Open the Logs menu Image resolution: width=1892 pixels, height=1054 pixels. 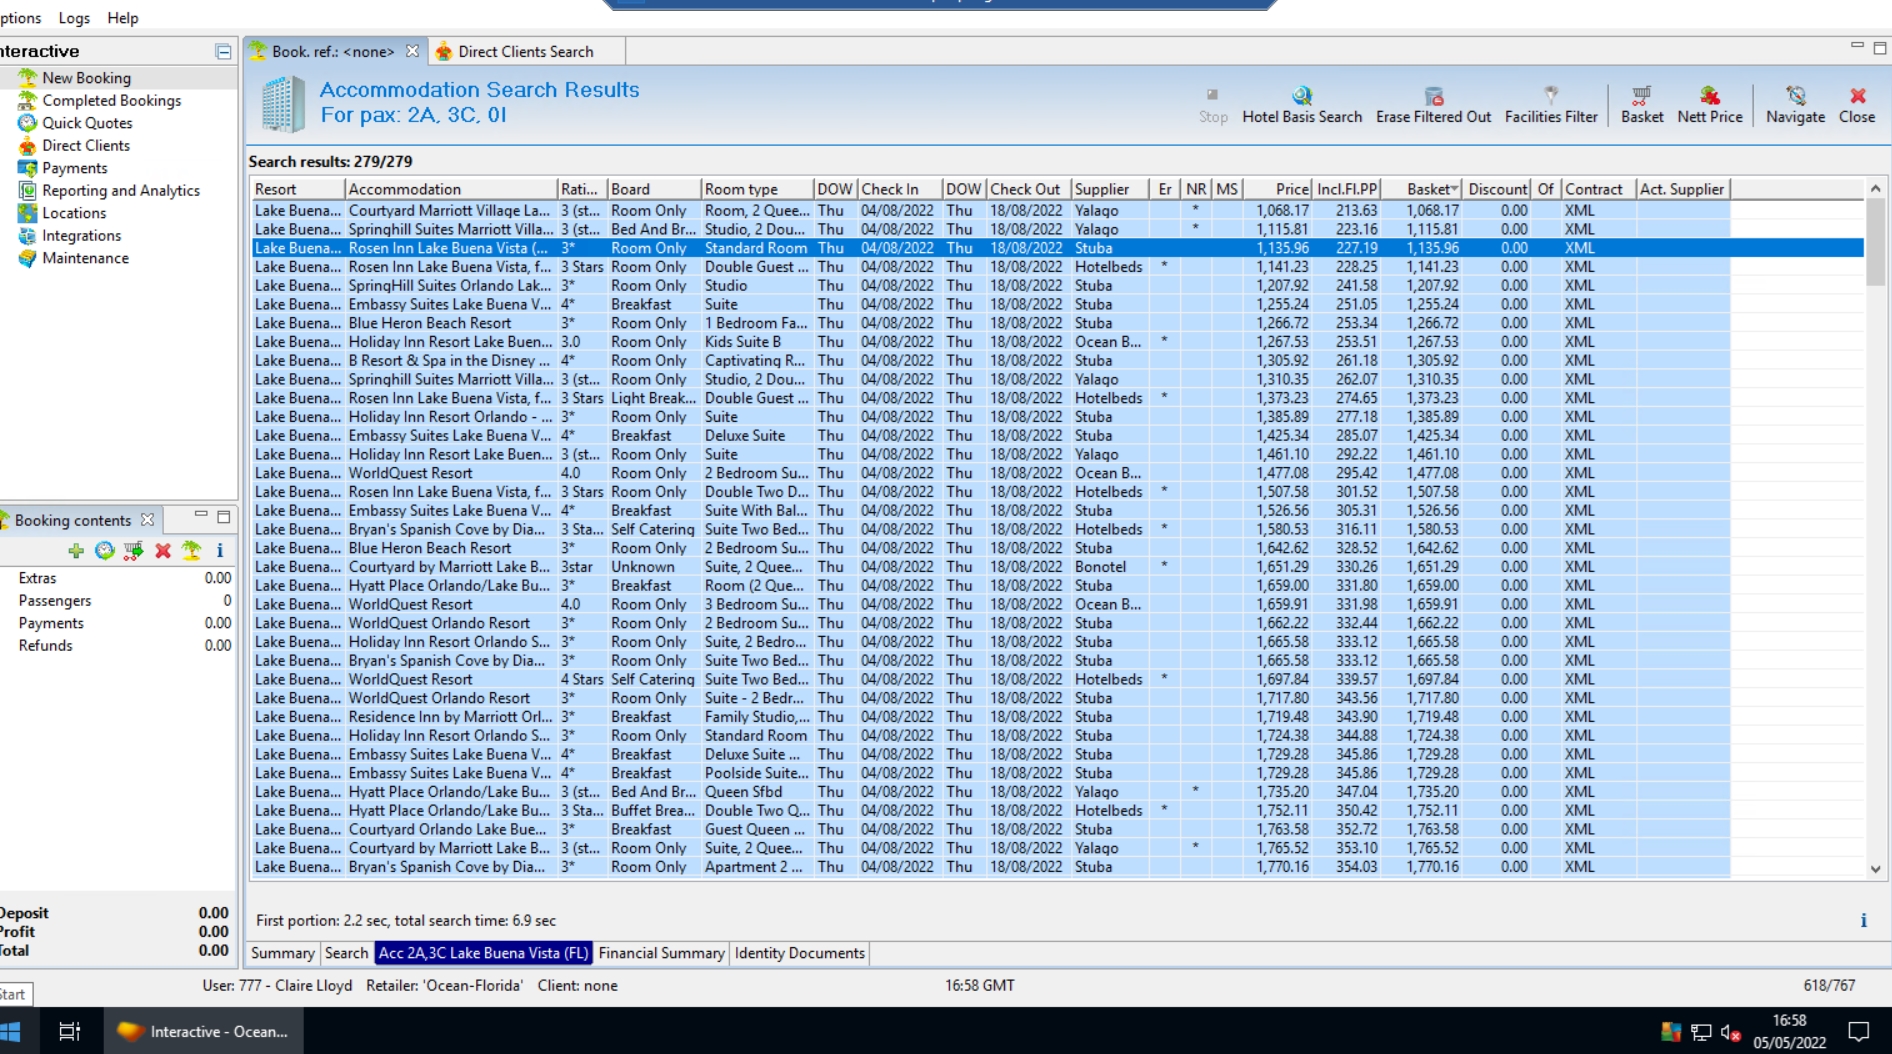(x=74, y=18)
